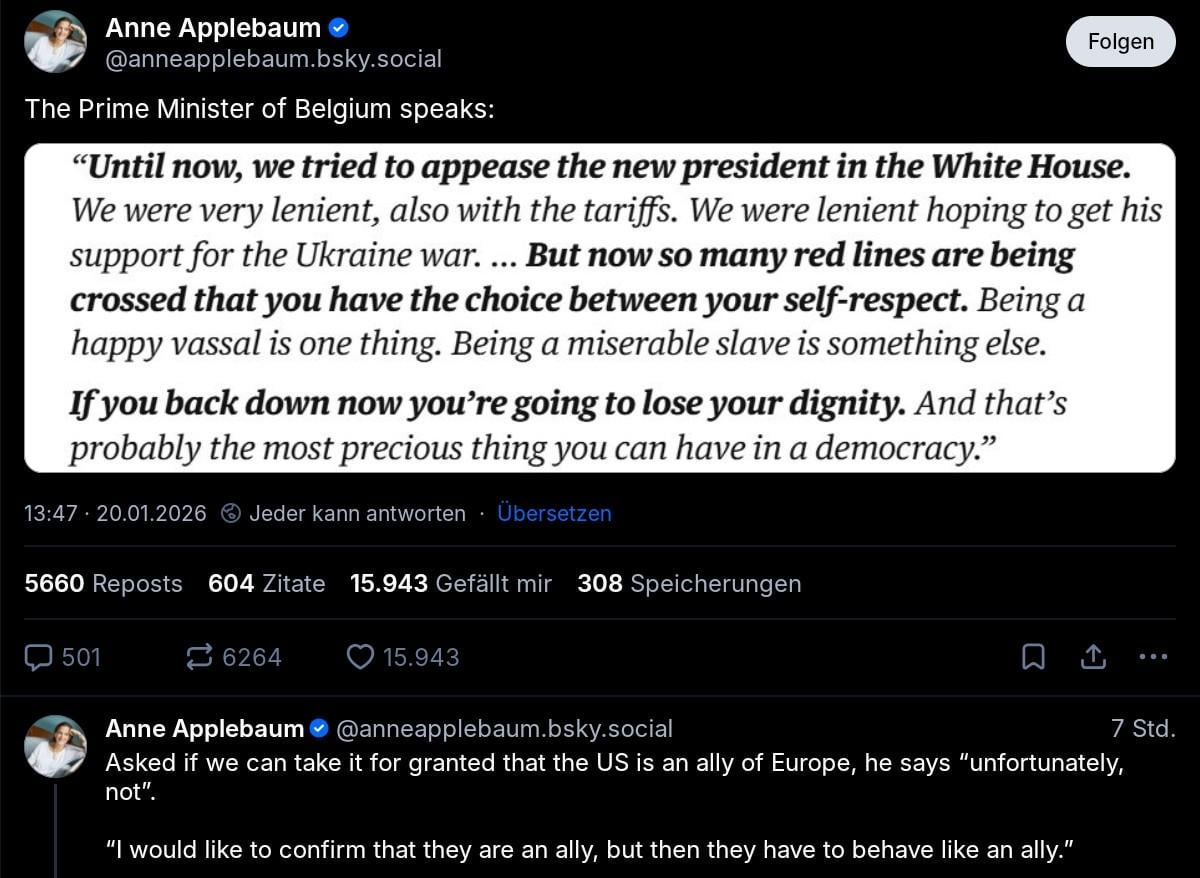Image resolution: width=1200 pixels, height=878 pixels.
Task: Open the quoted text image
Action: [599, 307]
